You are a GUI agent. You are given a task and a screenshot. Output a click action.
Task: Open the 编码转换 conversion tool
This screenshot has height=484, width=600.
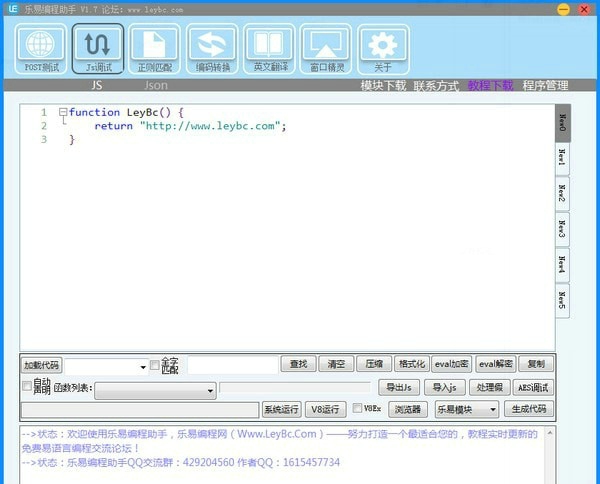[212, 50]
